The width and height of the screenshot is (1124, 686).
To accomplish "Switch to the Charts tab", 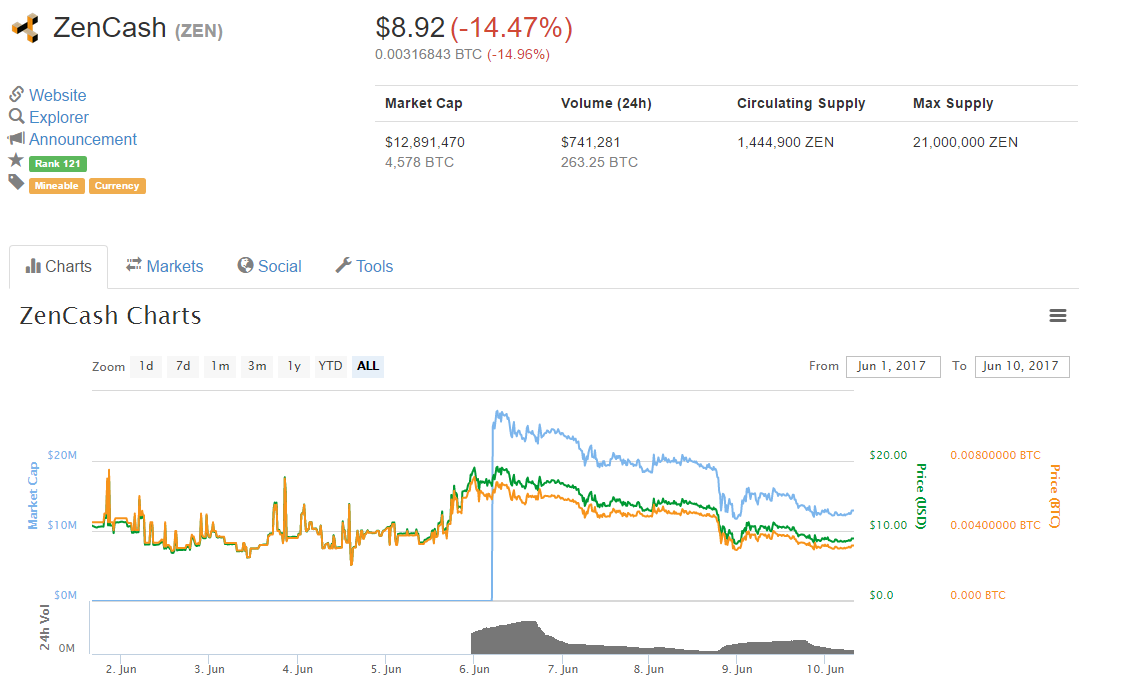I will pos(59,267).
